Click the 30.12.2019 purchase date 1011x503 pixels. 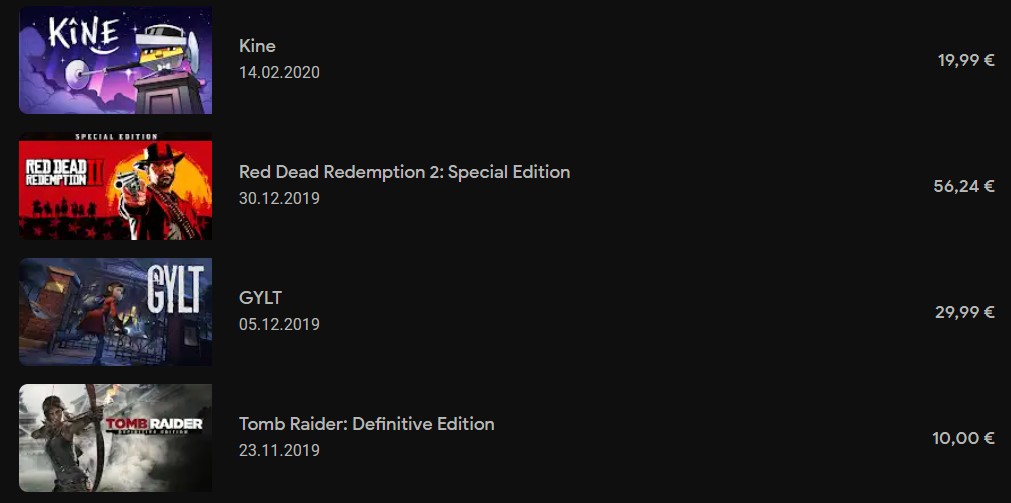tap(279, 198)
